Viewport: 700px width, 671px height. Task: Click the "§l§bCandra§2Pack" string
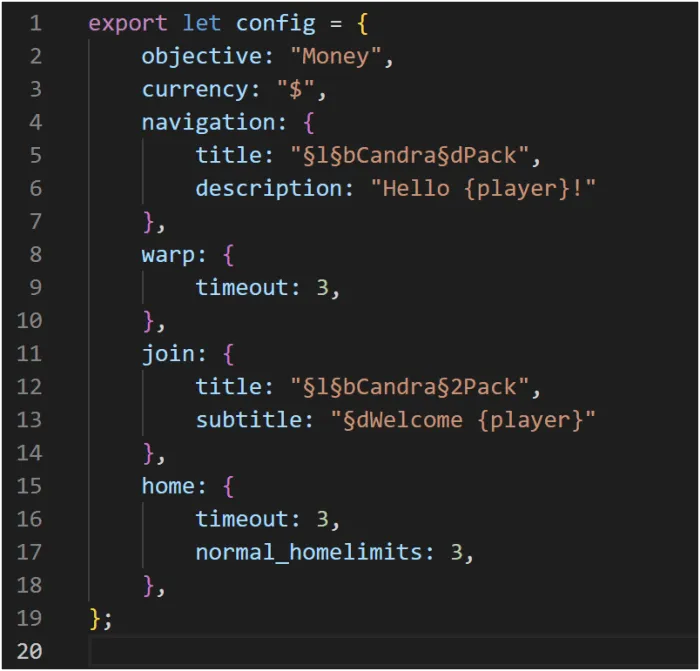[409, 387]
